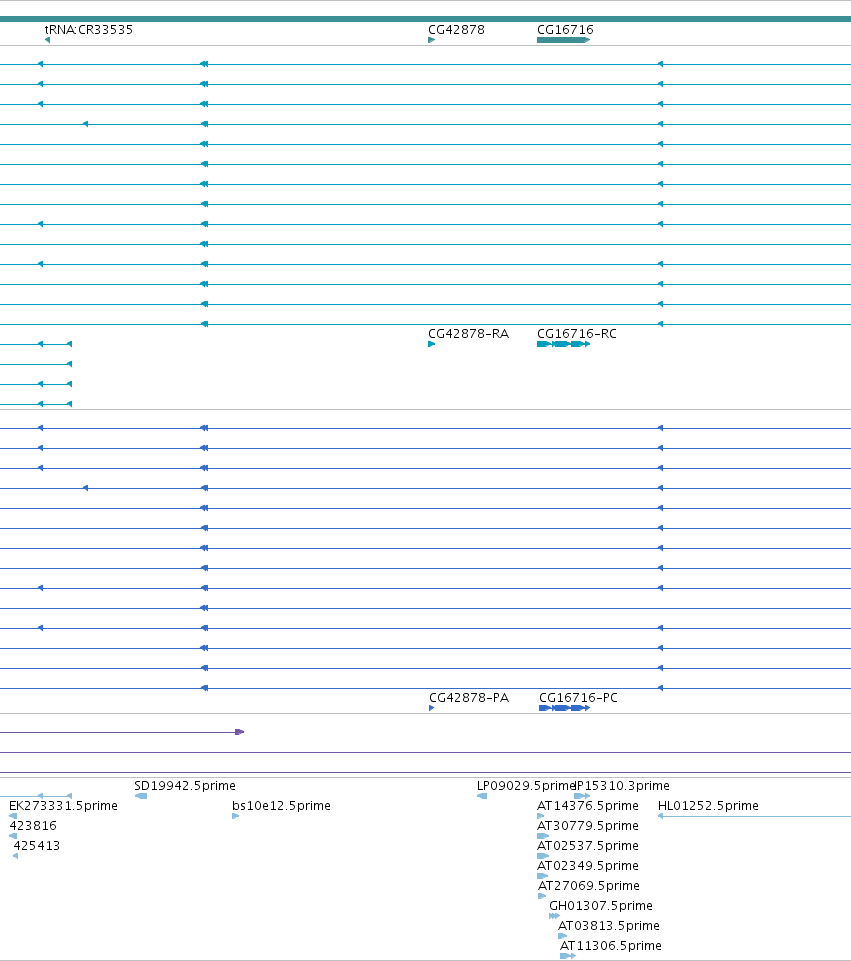Click the 425413 feature glyph
The height and width of the screenshot is (961, 851).
(x=15, y=856)
